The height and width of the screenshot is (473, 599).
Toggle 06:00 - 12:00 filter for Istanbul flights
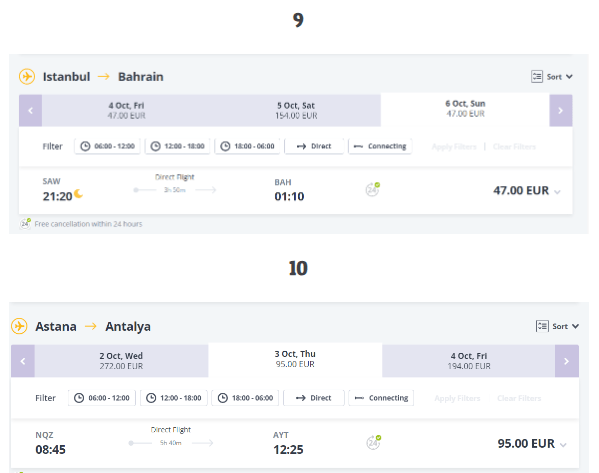[x=107, y=146]
